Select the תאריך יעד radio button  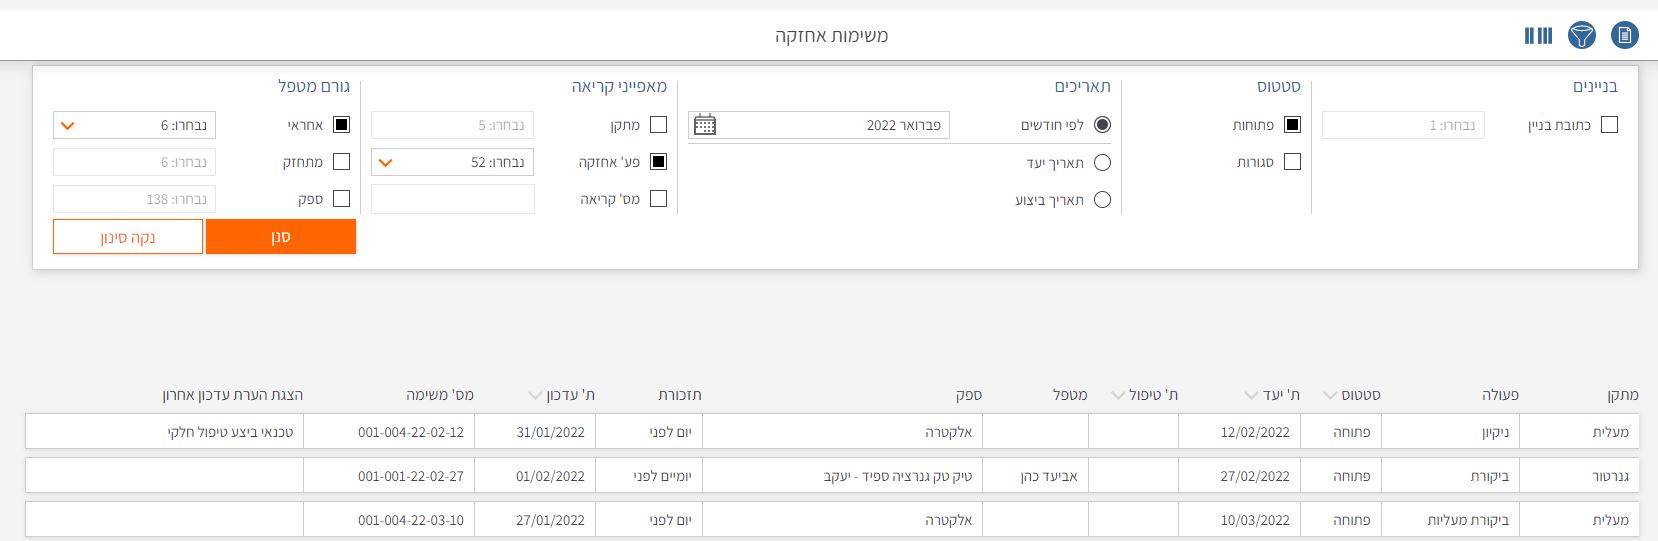(x=1102, y=163)
